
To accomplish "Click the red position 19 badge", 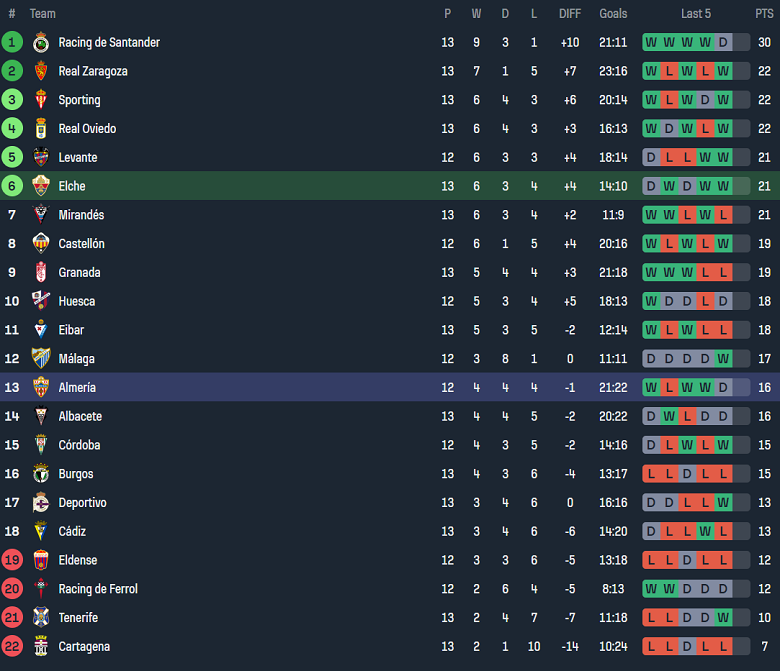I will click(x=12, y=560).
